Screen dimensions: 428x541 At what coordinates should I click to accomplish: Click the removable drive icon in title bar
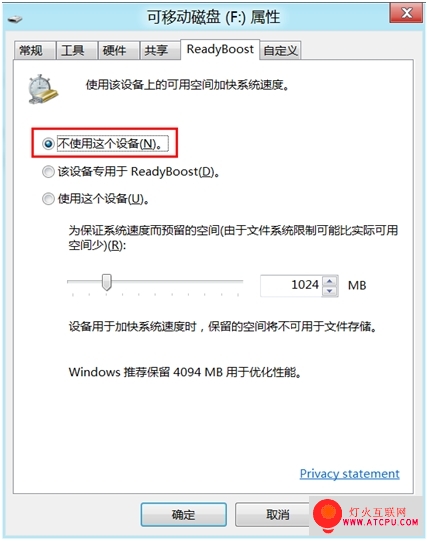point(15,19)
